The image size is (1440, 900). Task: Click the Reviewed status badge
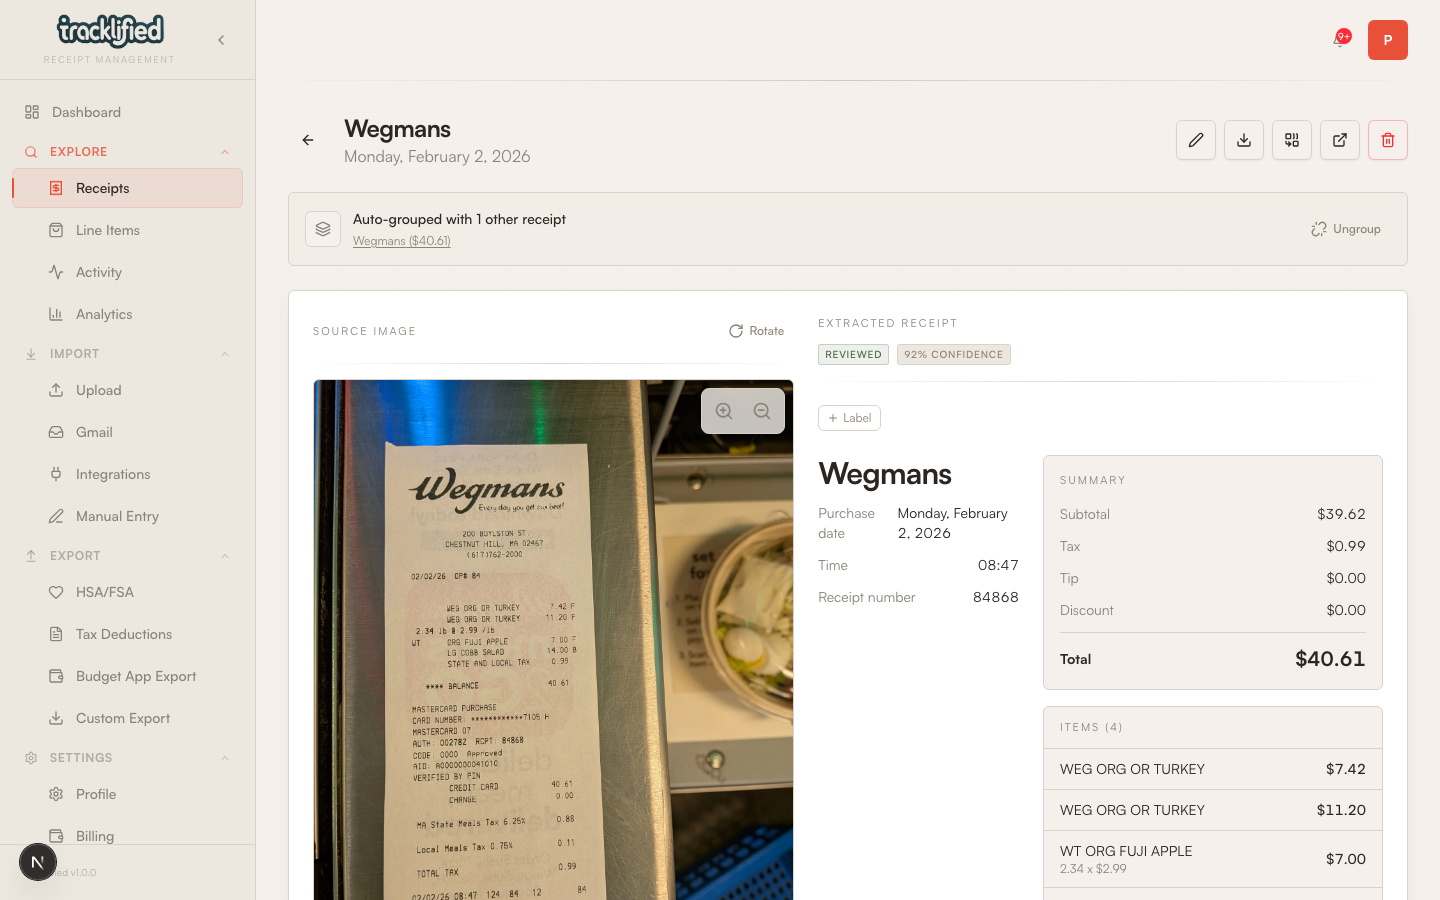point(853,355)
